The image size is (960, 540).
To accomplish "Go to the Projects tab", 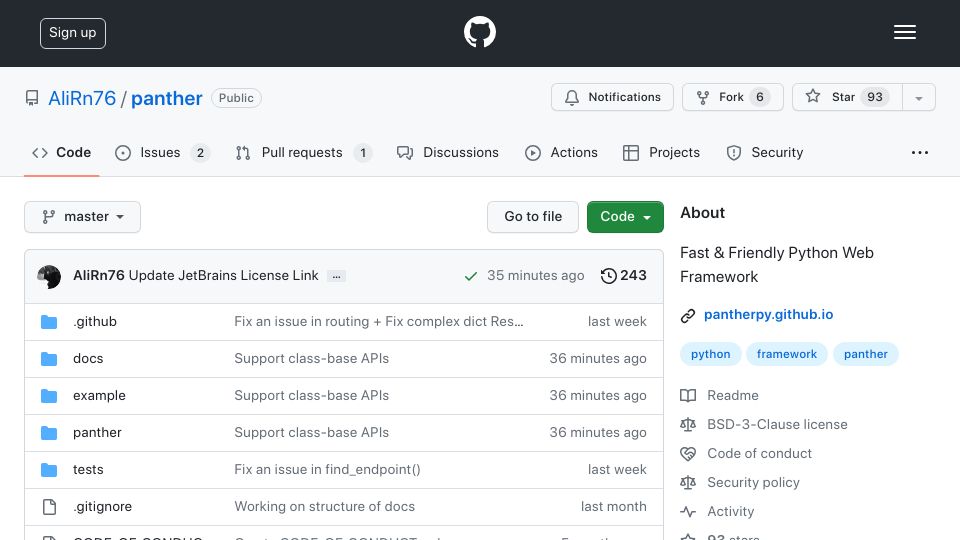I will point(661,152).
